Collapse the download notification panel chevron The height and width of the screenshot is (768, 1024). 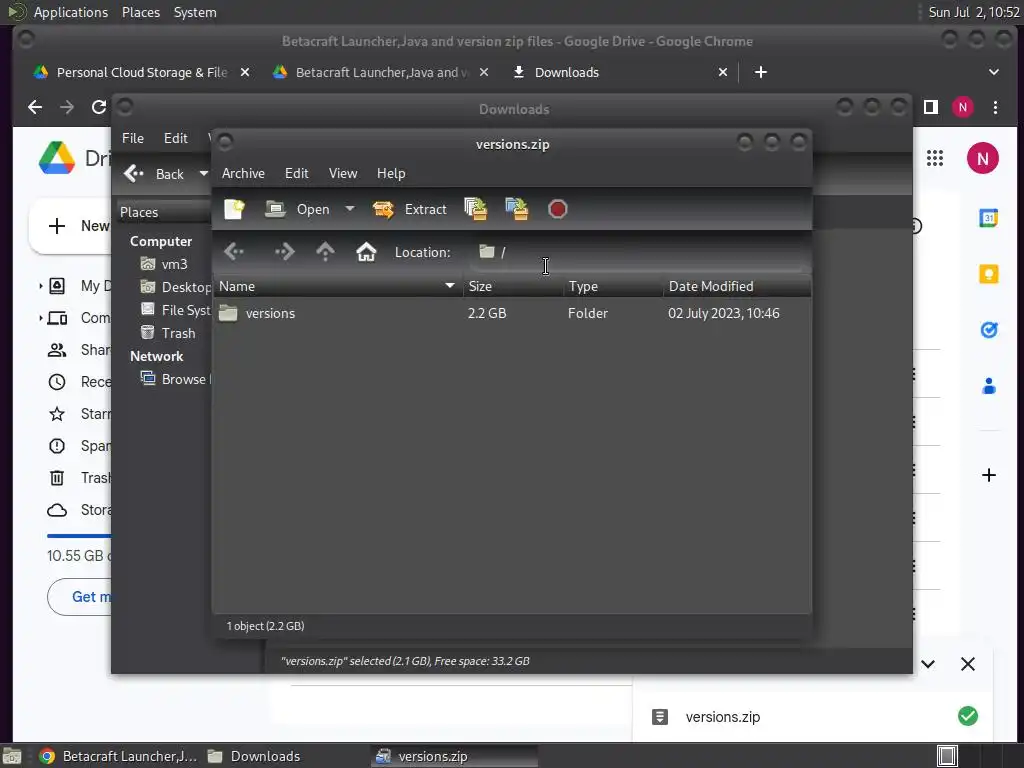pyautogui.click(x=928, y=664)
